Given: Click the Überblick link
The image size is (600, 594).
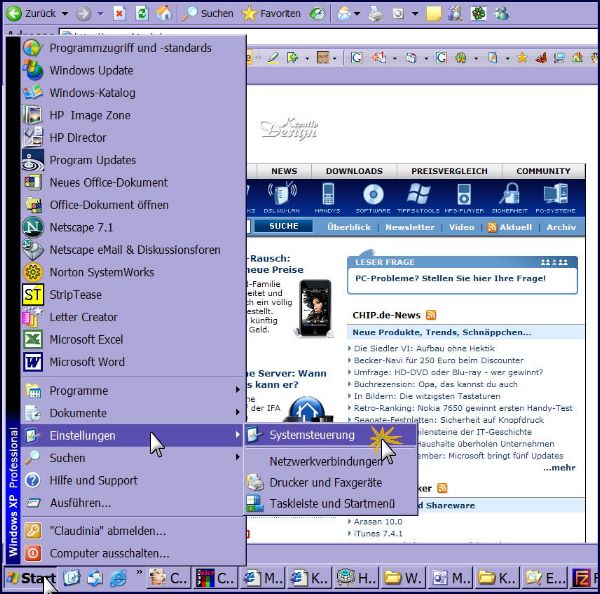Looking at the screenshot, I should point(349,227).
